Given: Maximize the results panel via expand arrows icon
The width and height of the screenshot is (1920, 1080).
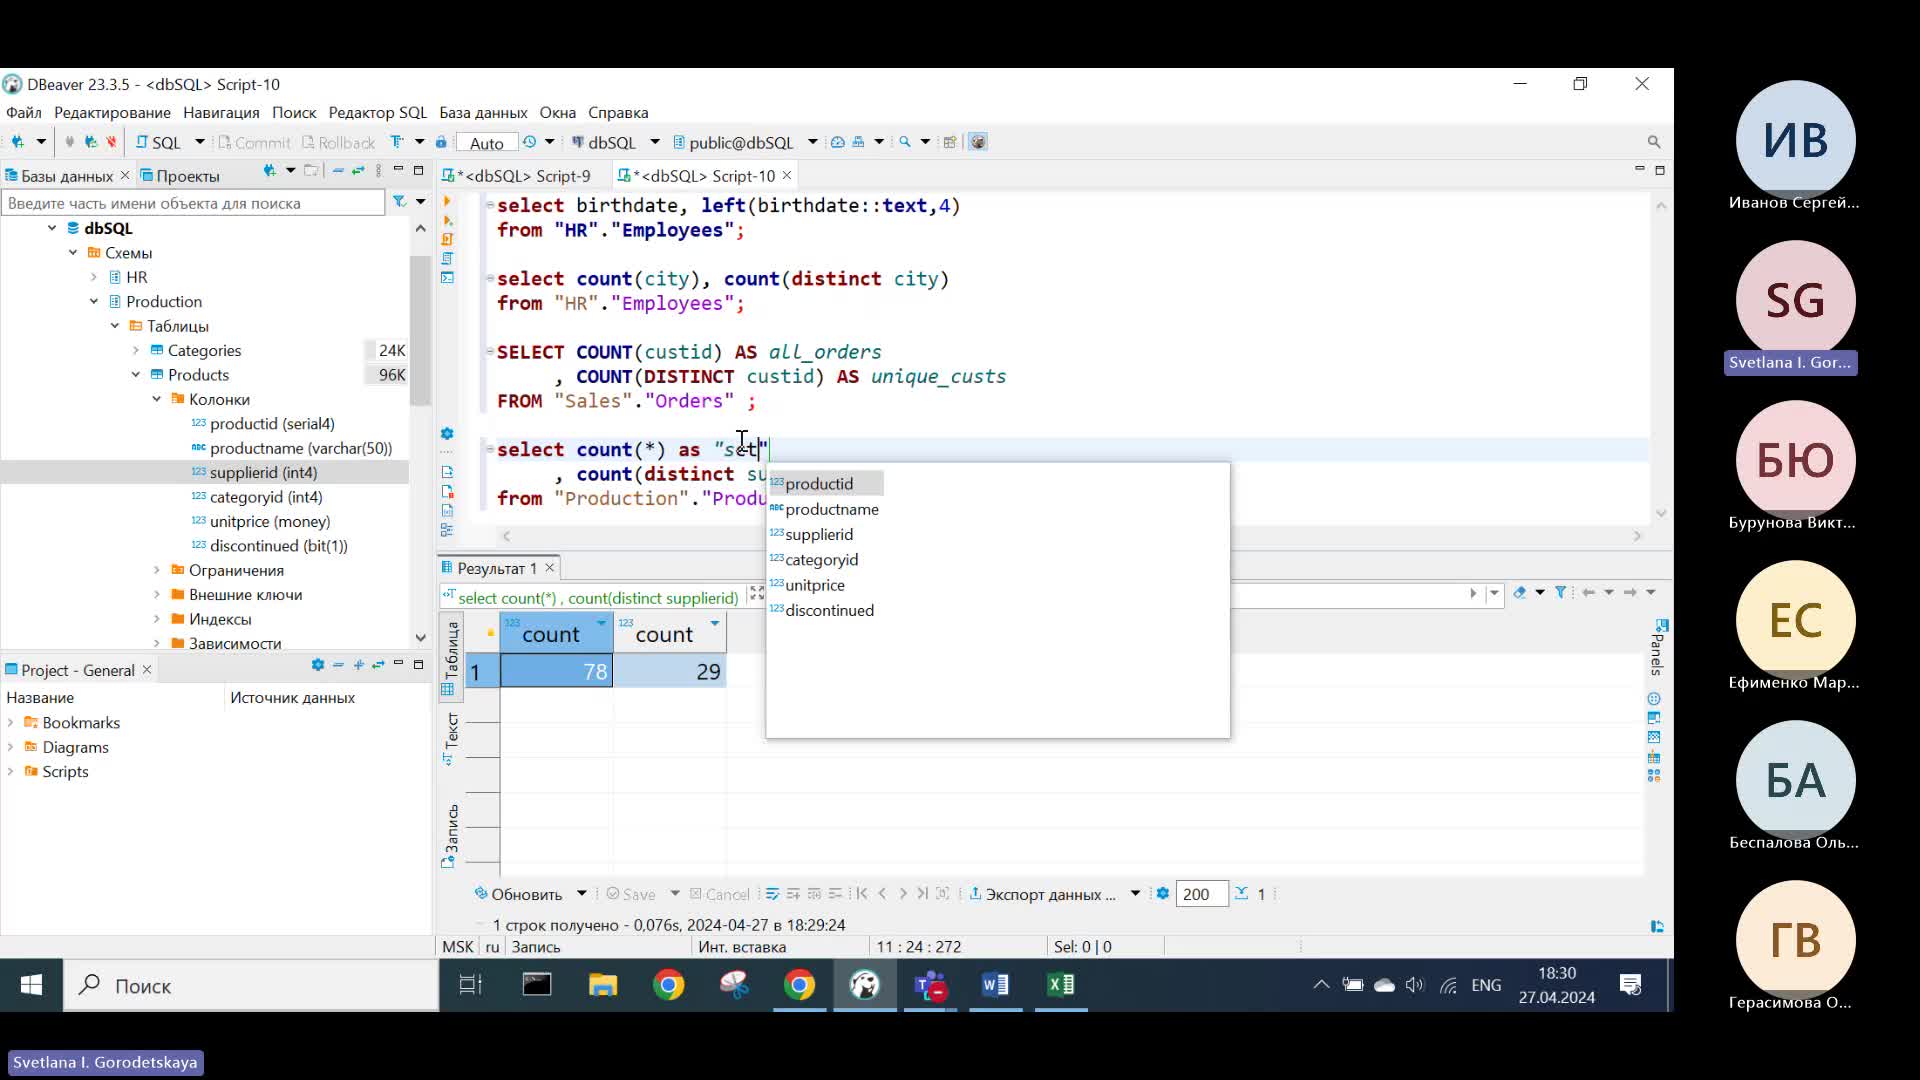Looking at the screenshot, I should pyautogui.click(x=757, y=594).
